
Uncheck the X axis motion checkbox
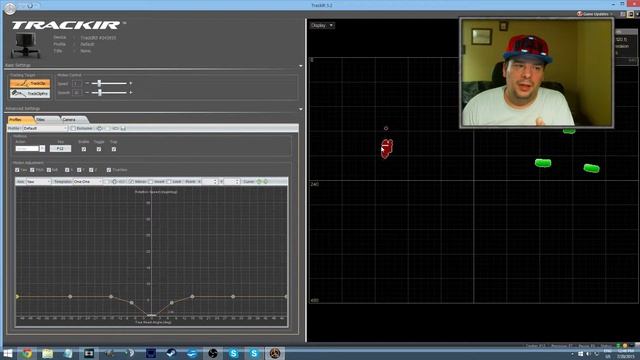click(x=67, y=170)
